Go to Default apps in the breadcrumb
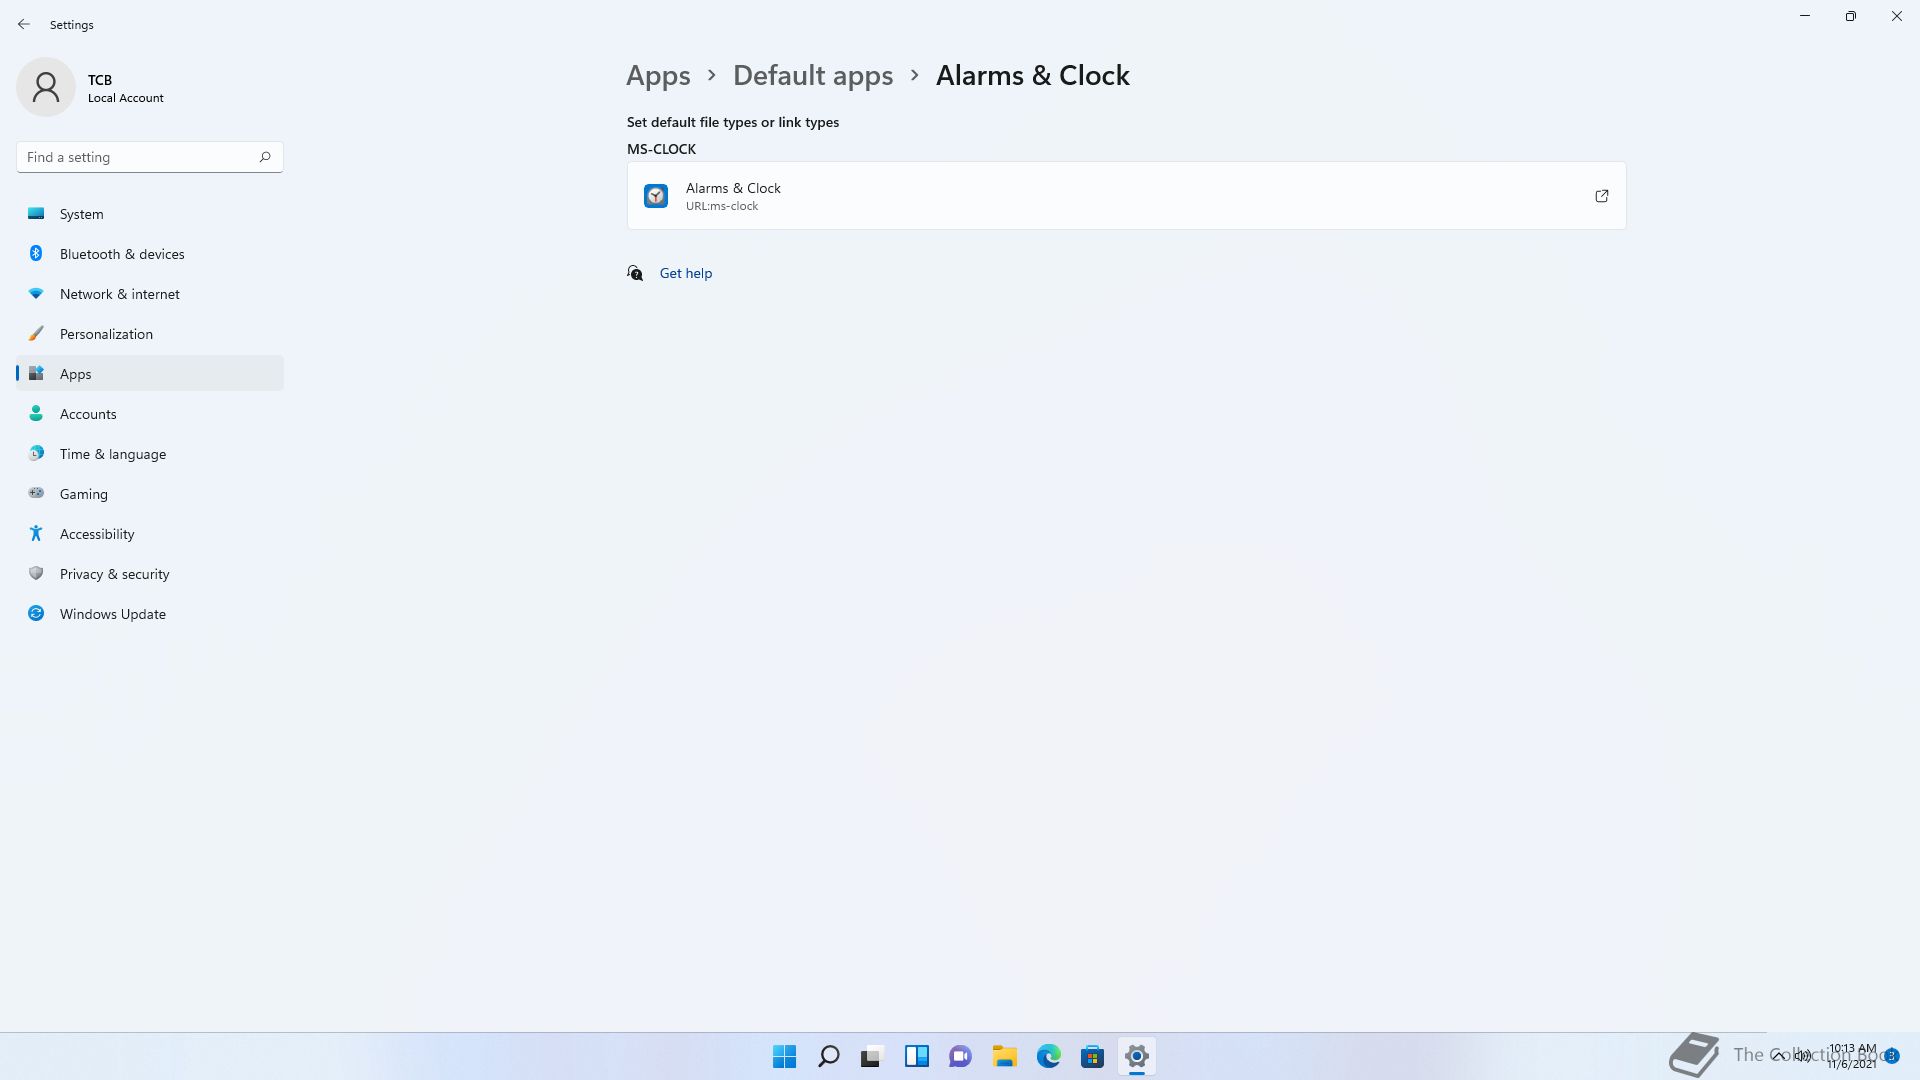This screenshot has width=1920, height=1080. pyautogui.click(x=813, y=76)
